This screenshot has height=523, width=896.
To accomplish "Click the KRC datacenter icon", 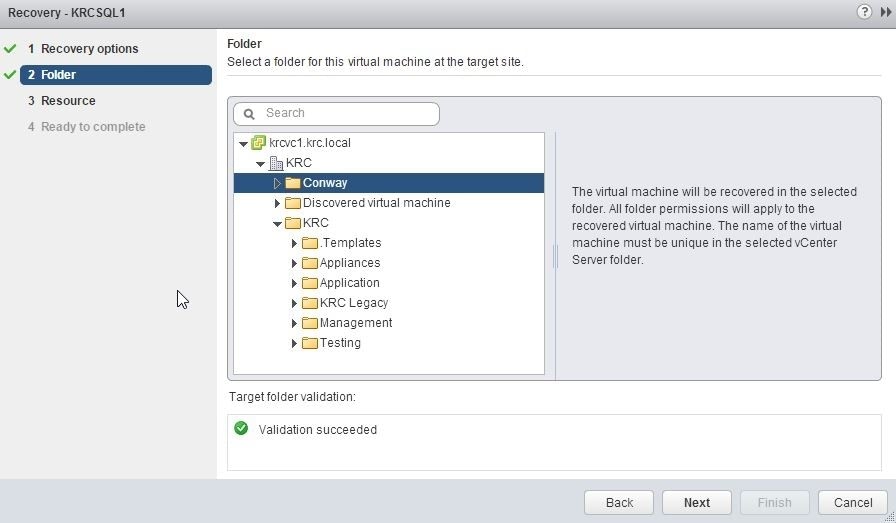I will [x=276, y=163].
